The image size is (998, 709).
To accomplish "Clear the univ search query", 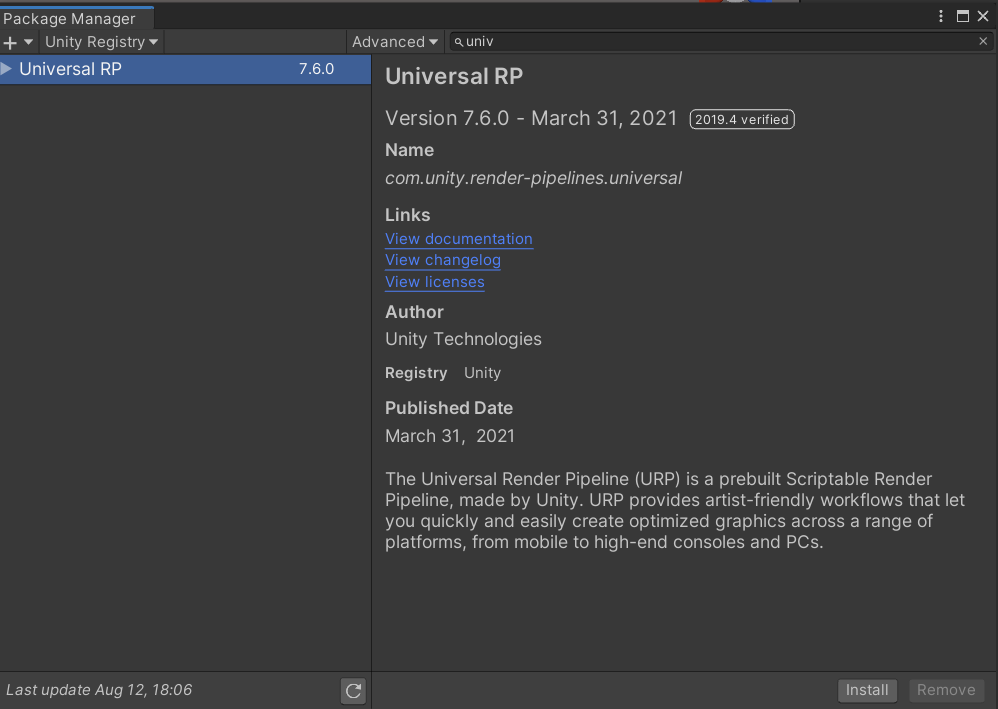I will coord(983,41).
